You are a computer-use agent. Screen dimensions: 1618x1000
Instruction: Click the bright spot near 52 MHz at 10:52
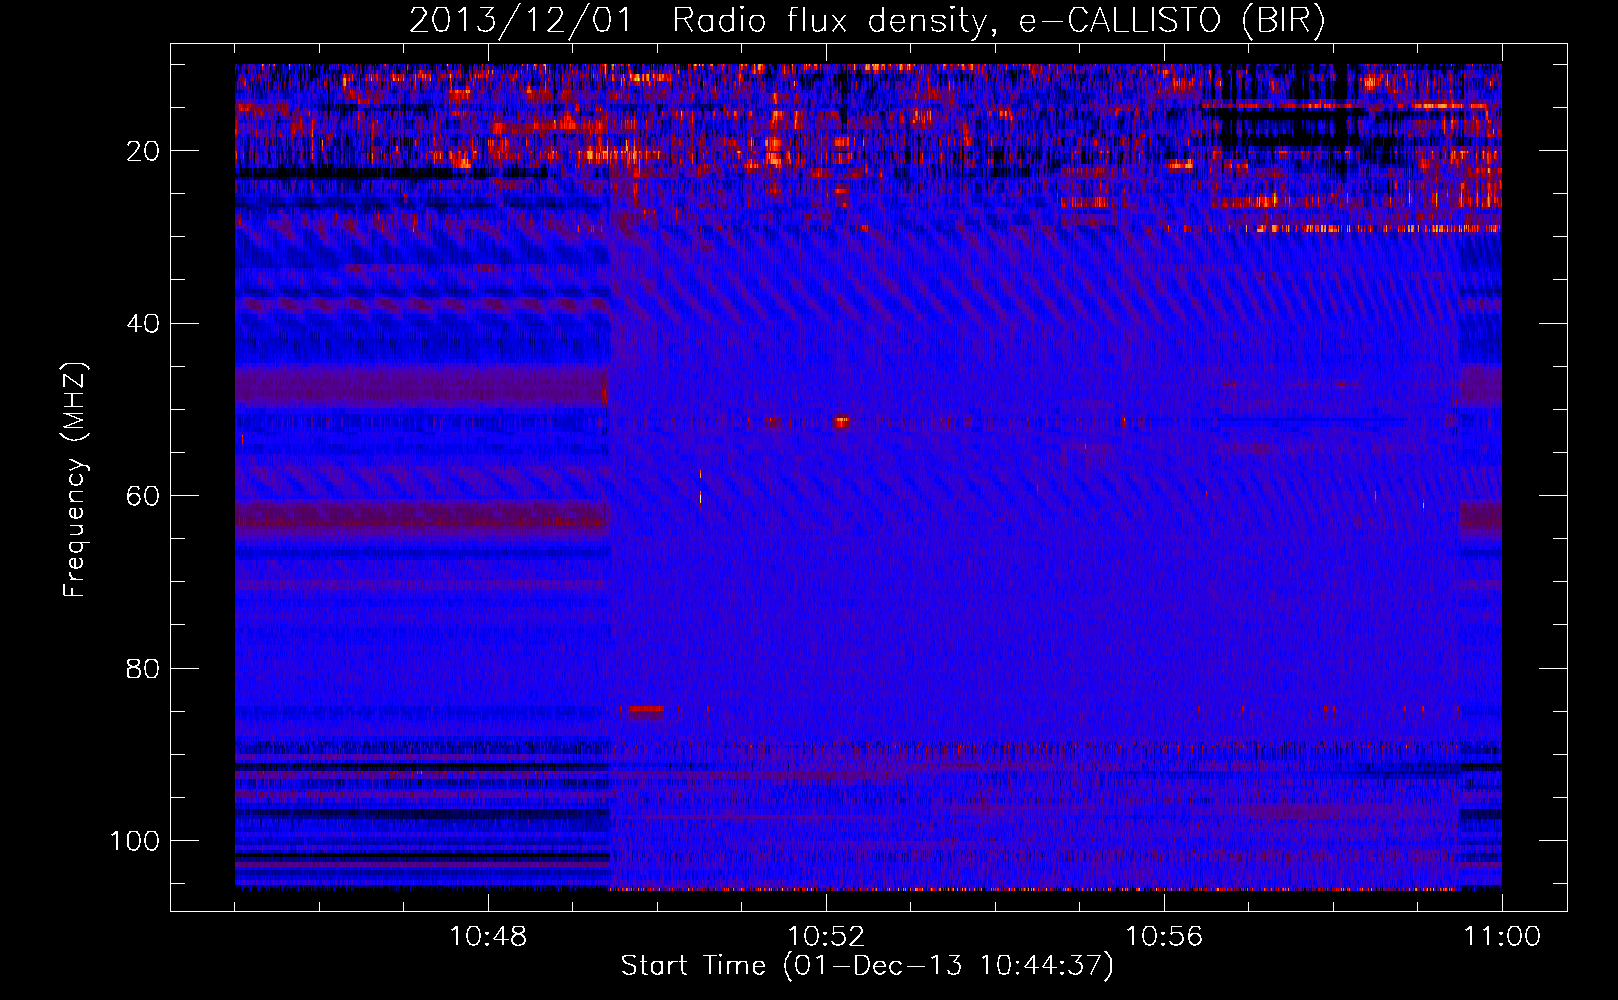coord(842,422)
